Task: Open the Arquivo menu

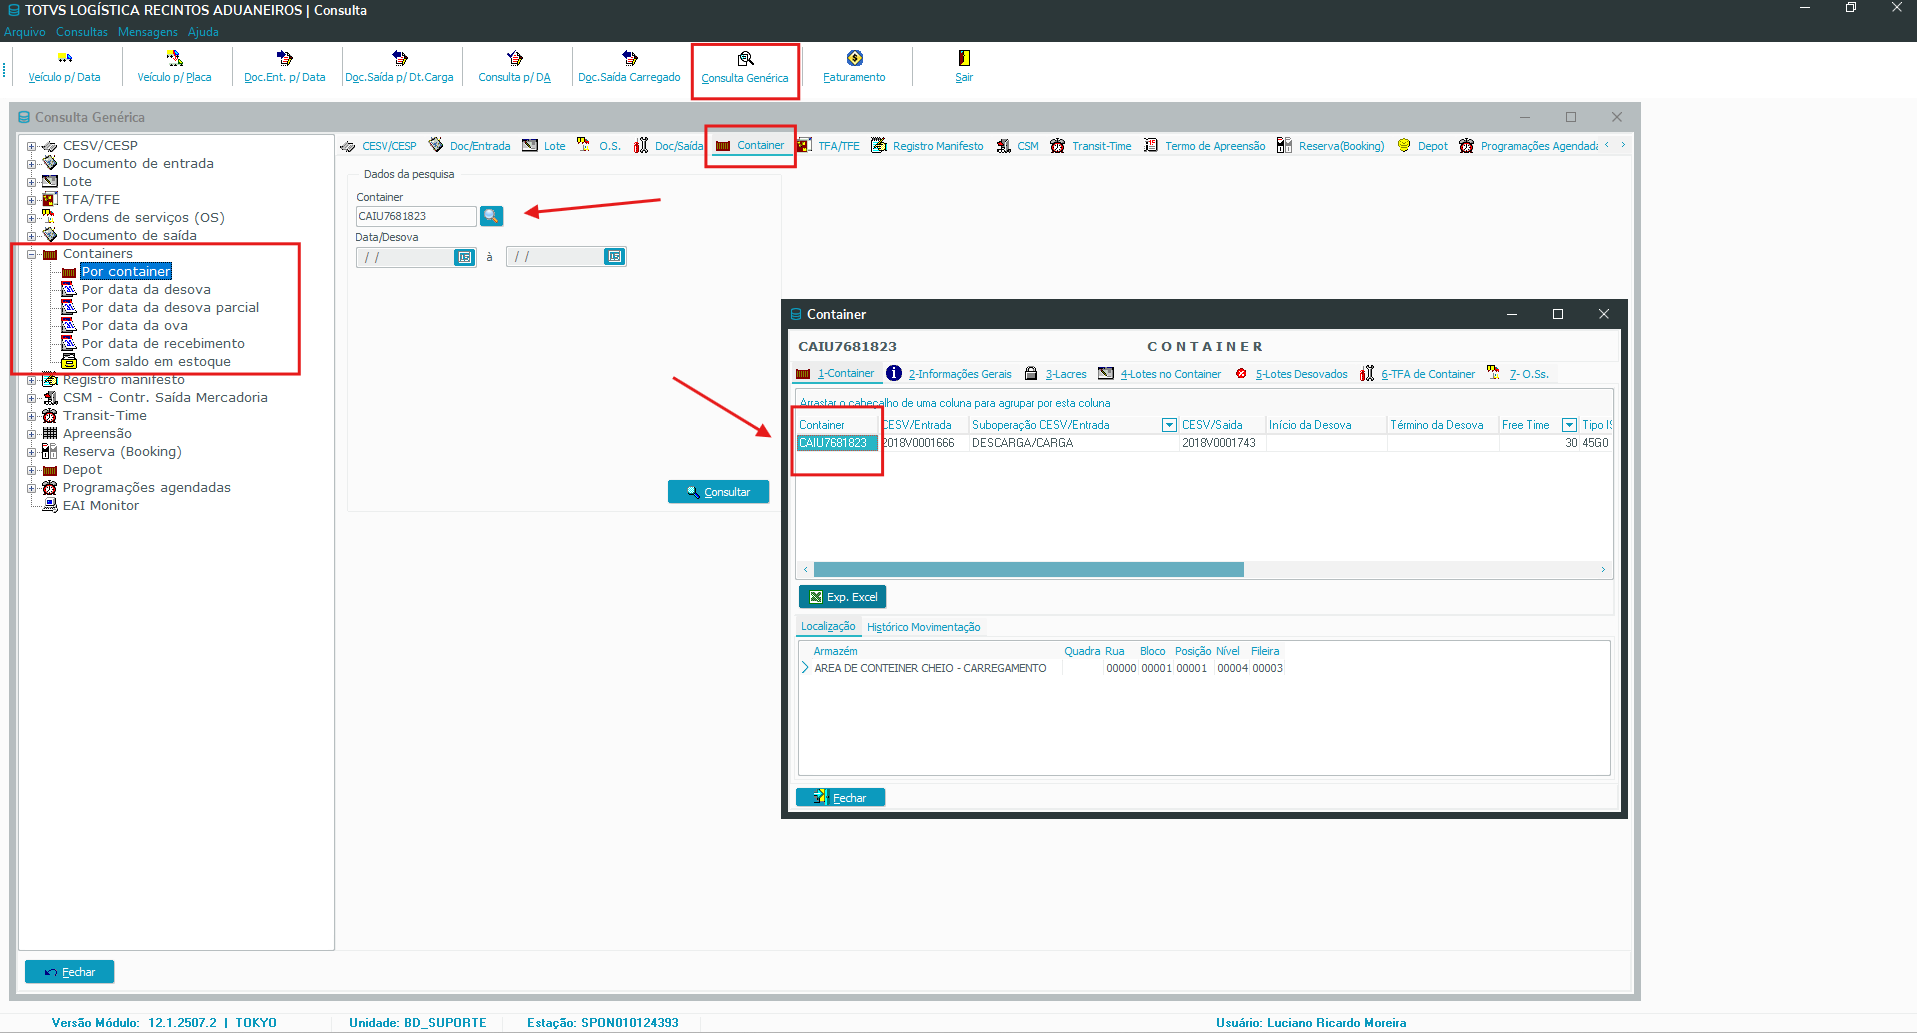Action: click(25, 32)
